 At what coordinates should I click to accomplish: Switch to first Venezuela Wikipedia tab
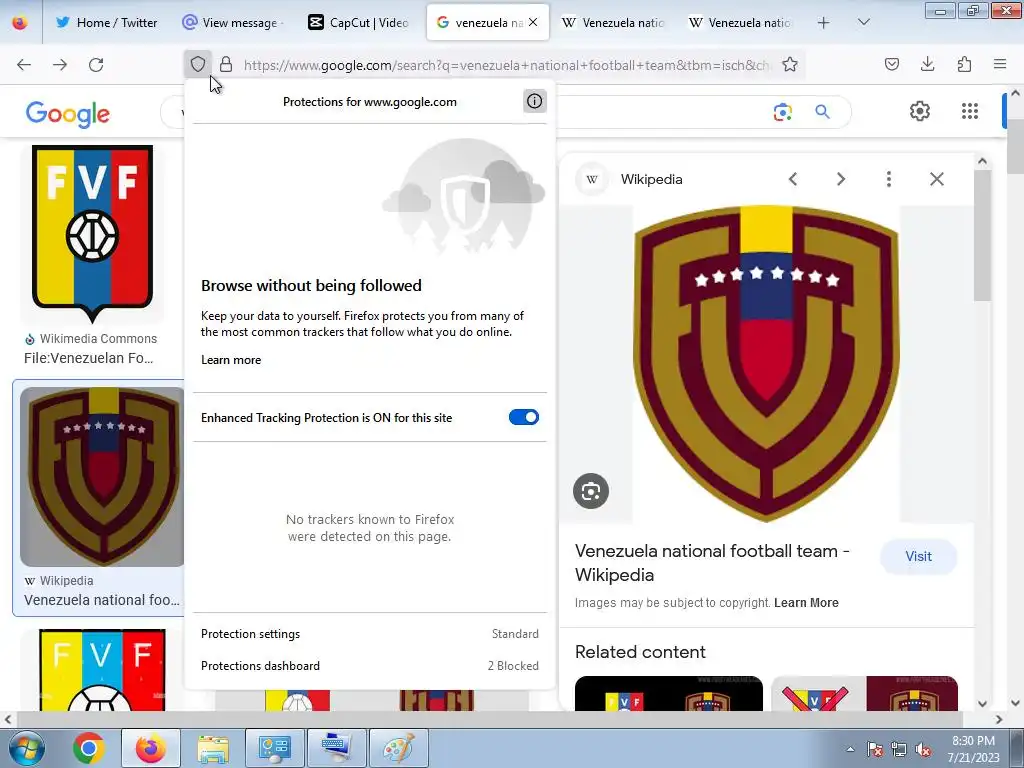(613, 23)
